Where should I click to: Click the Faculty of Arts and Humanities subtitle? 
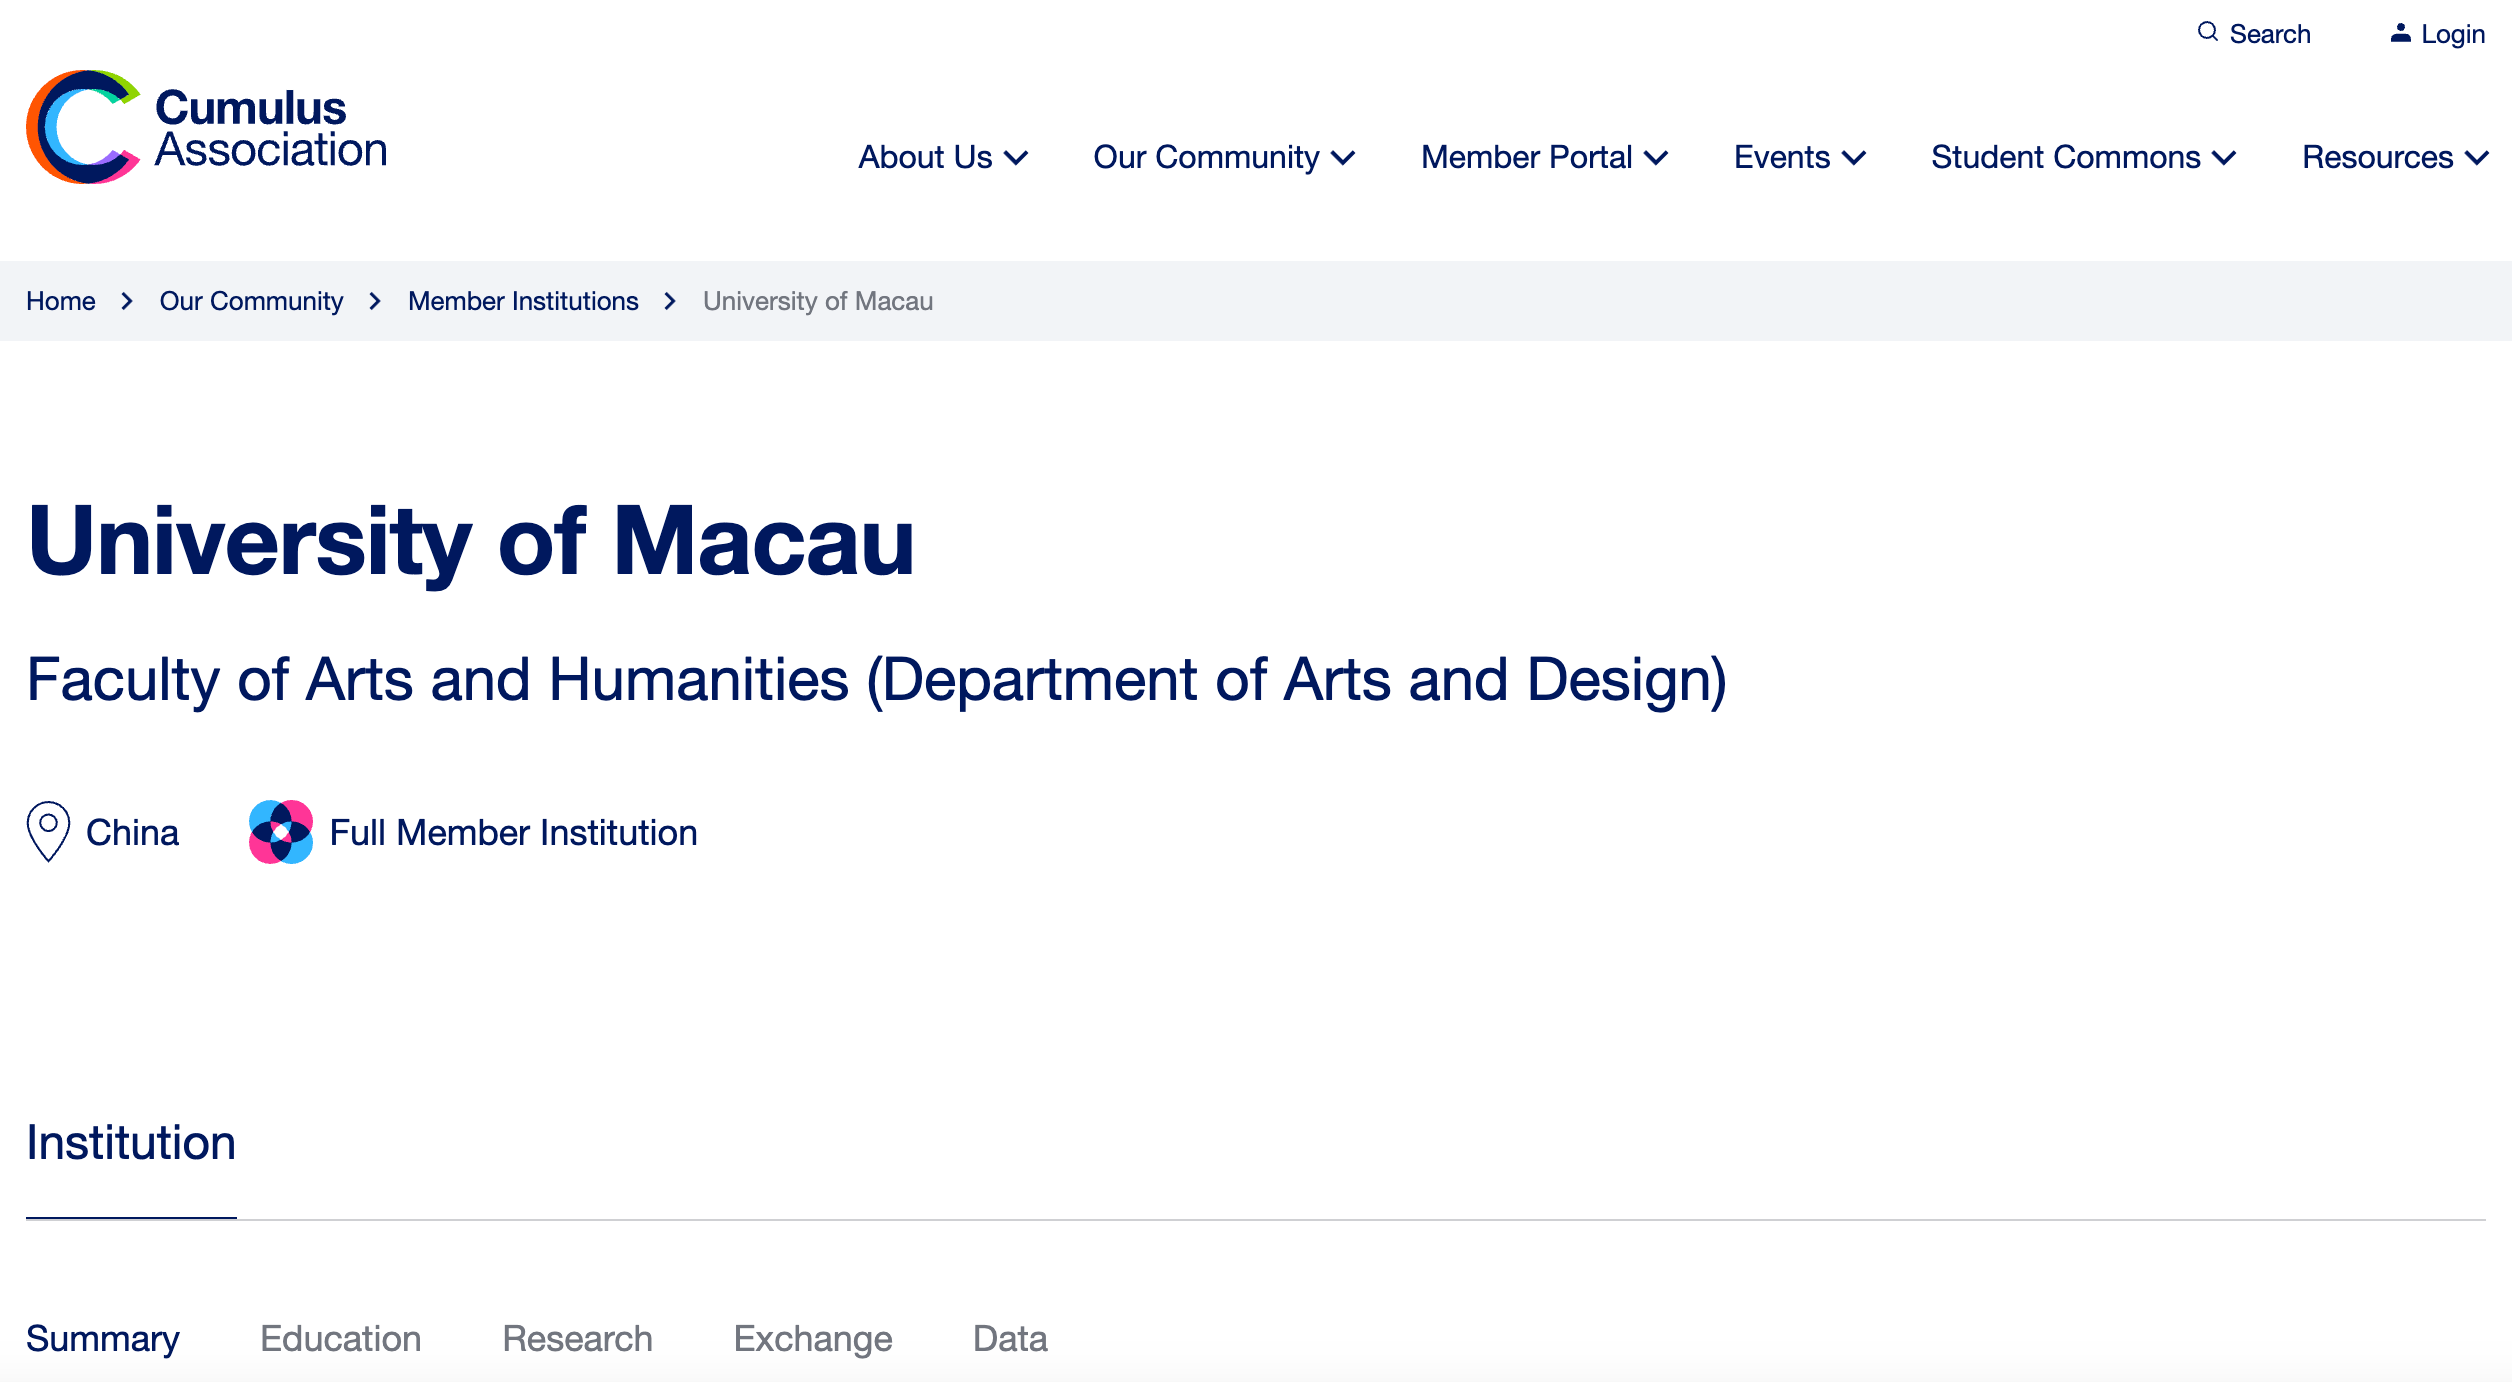(x=877, y=681)
